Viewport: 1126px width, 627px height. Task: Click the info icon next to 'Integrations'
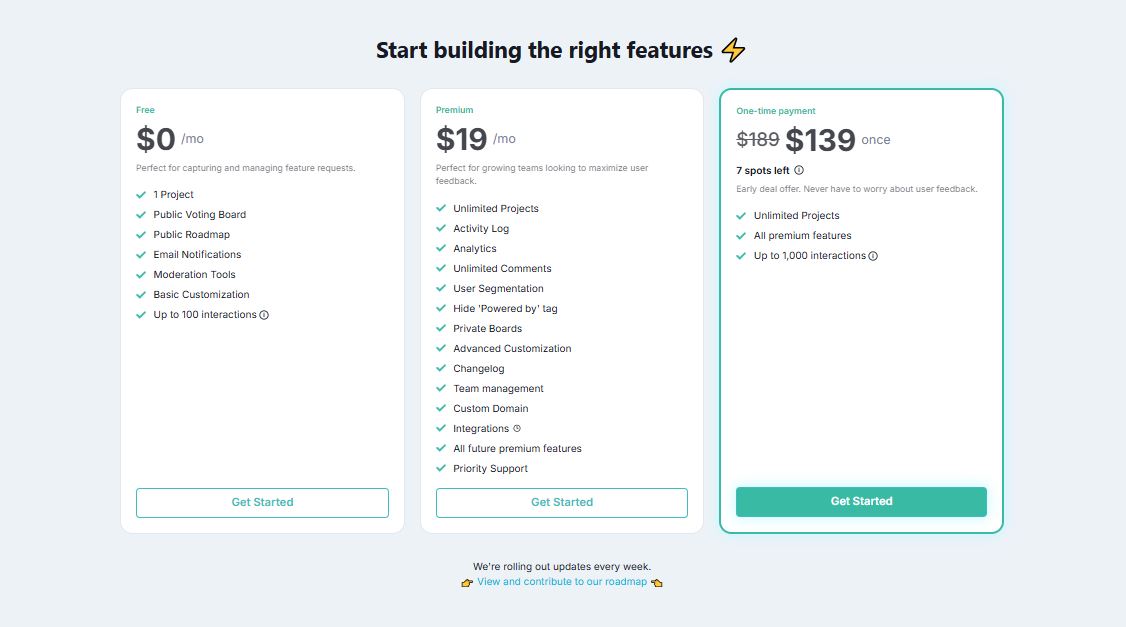click(516, 428)
